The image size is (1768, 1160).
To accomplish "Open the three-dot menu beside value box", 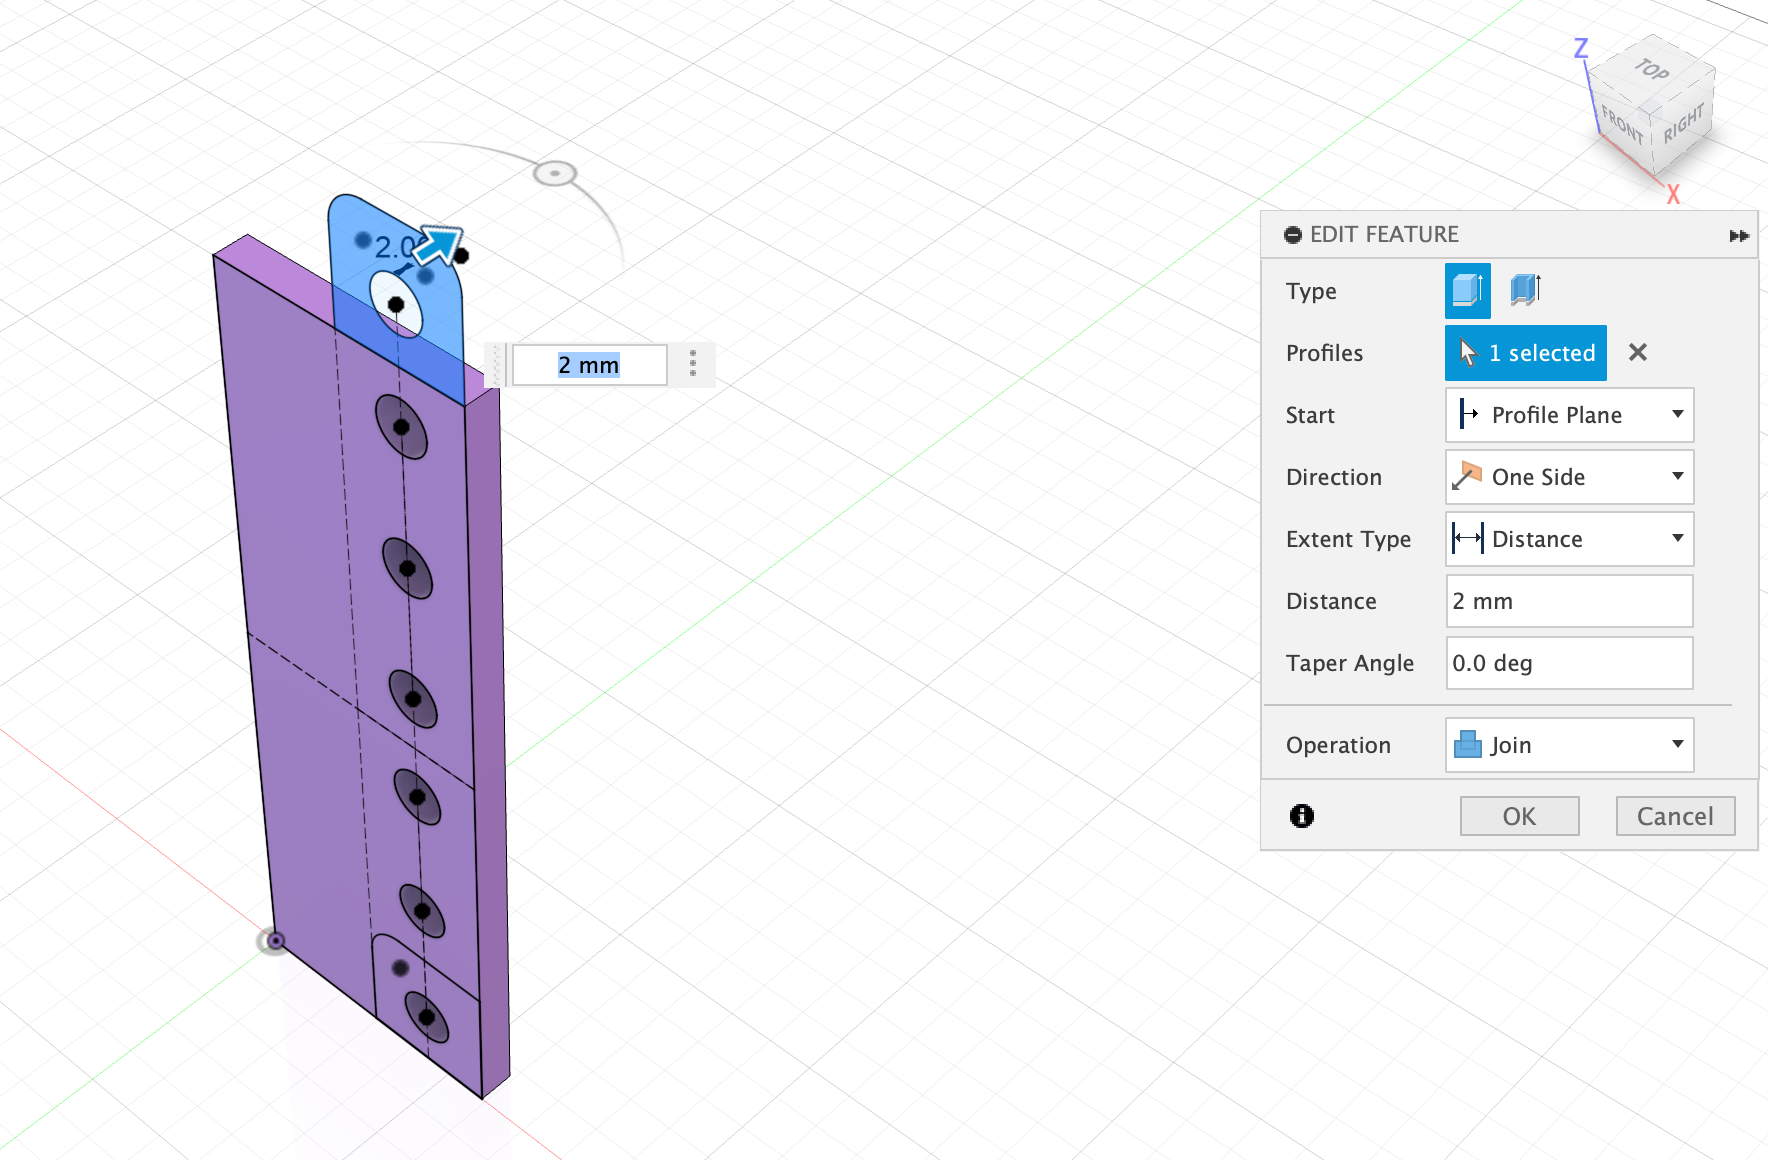I will [692, 364].
